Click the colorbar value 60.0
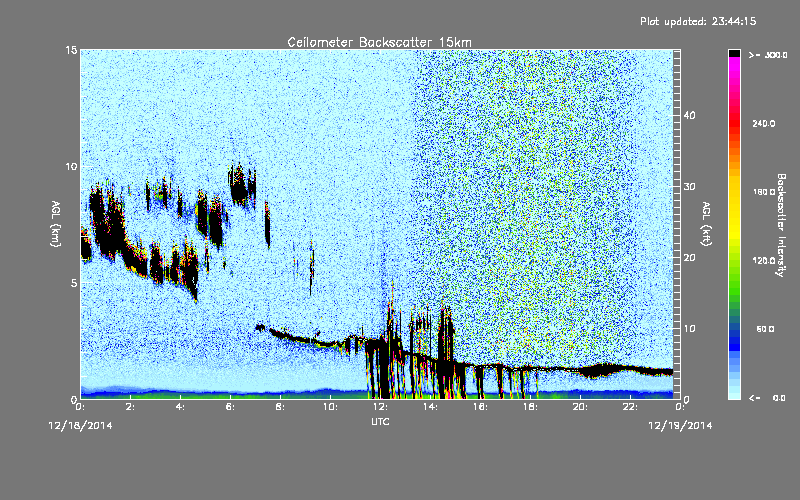This screenshot has height=500, width=800. coord(765,329)
